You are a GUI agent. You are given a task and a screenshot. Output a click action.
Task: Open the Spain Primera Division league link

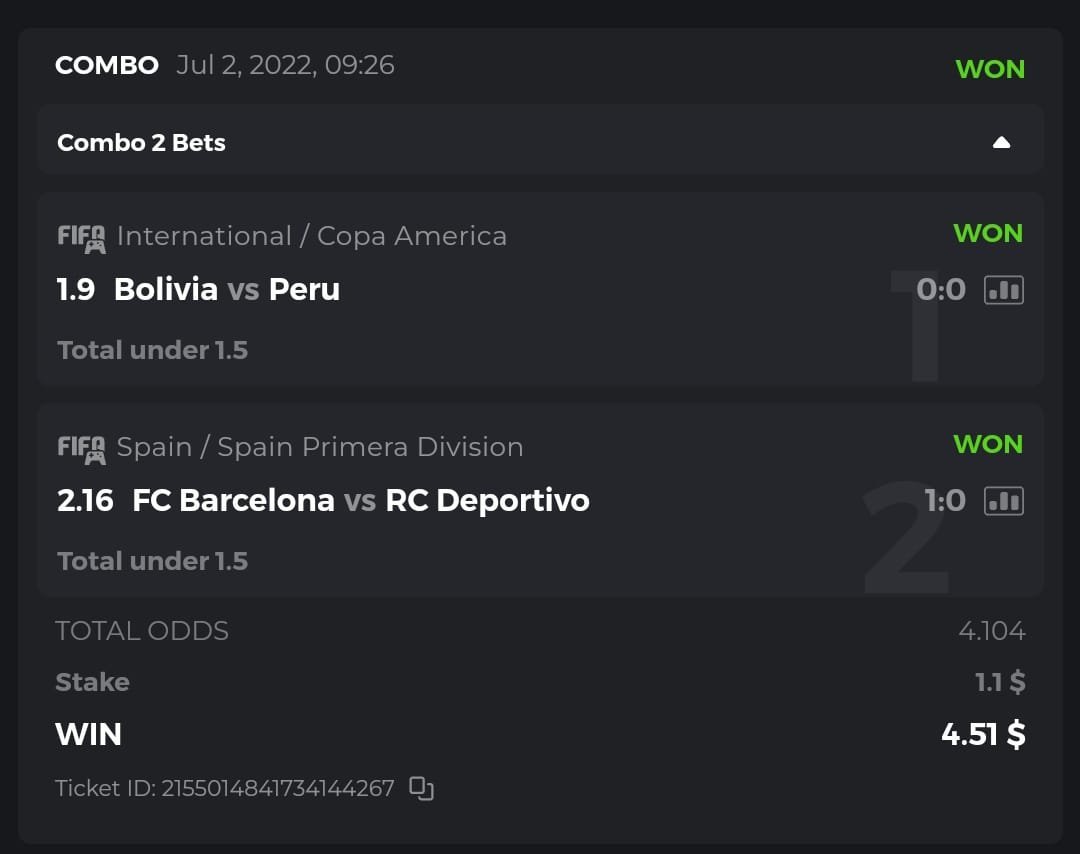(320, 447)
